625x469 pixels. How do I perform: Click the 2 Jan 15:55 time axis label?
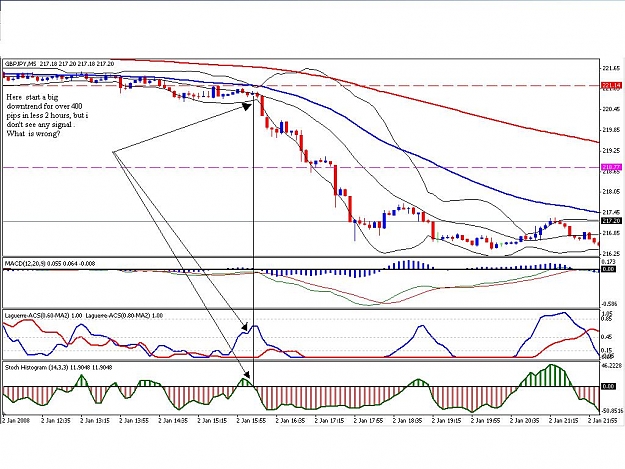[251, 420]
